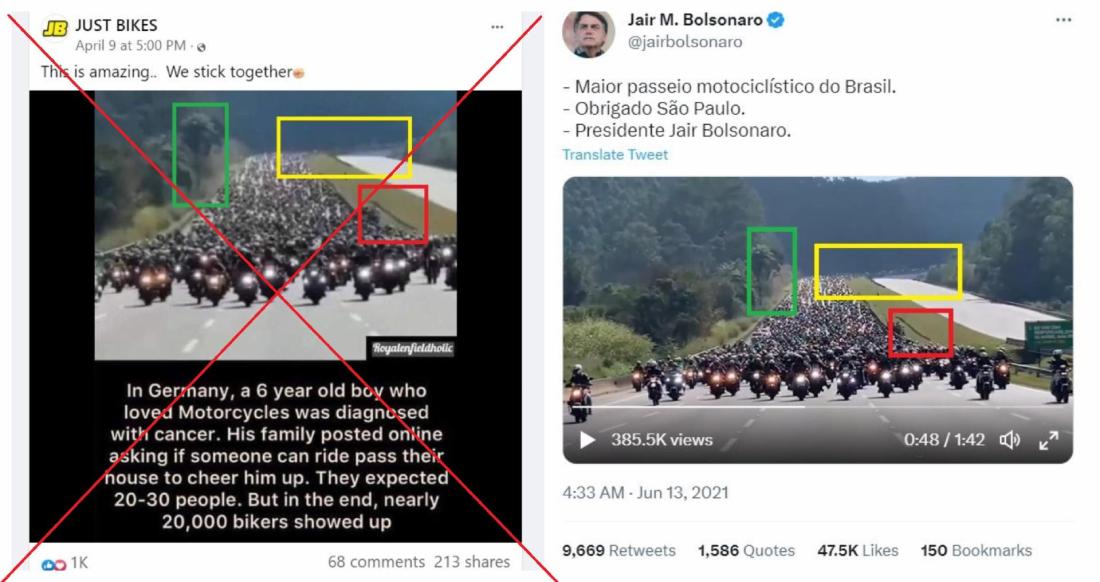Click Jair Bolsonaro's profile avatar
Image resolution: width=1100 pixels, height=582 pixels.
[x=589, y=32]
